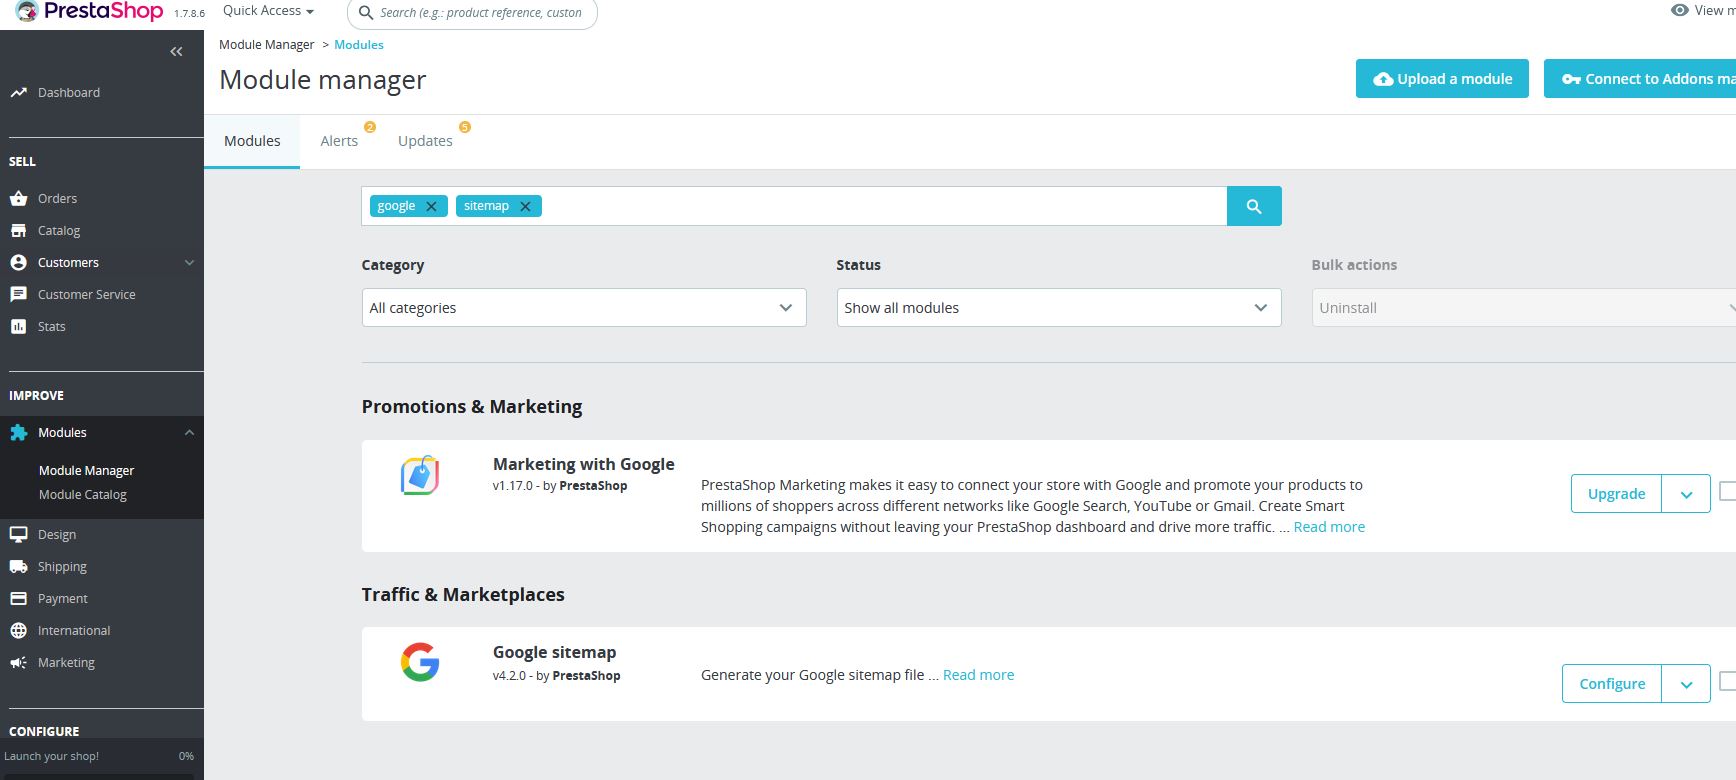Click the Dashboard trend icon
1736x780 pixels.
click(18, 92)
